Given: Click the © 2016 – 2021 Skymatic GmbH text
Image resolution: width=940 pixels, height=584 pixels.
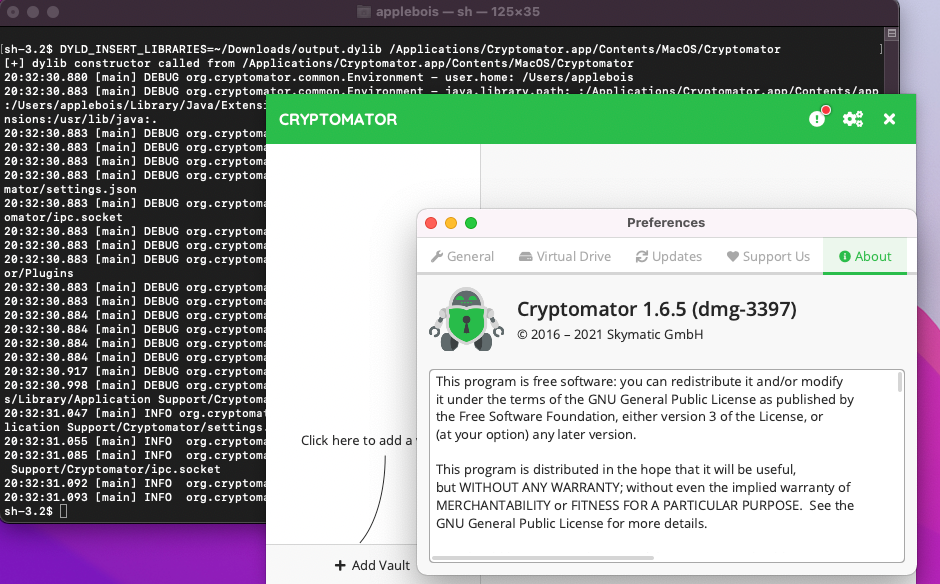Looking at the screenshot, I should coord(610,335).
